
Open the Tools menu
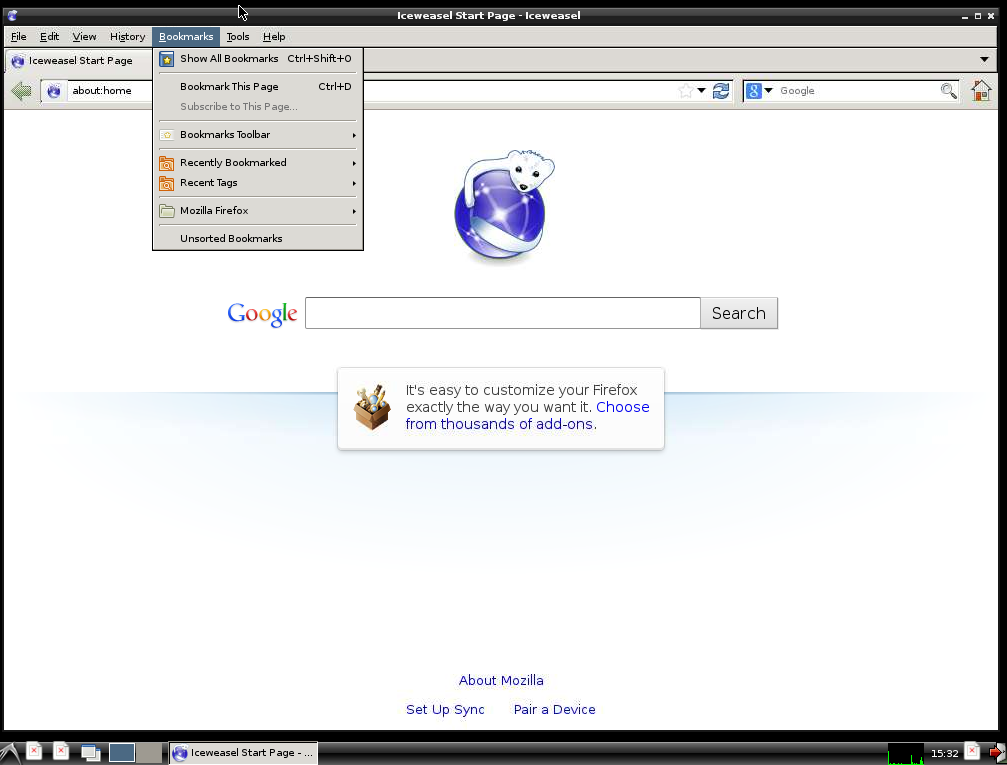238,37
